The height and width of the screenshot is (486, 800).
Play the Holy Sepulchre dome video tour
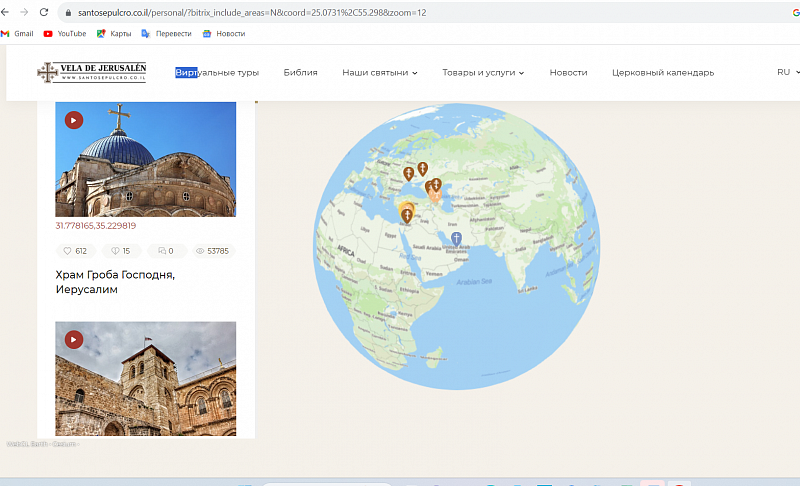coord(74,120)
